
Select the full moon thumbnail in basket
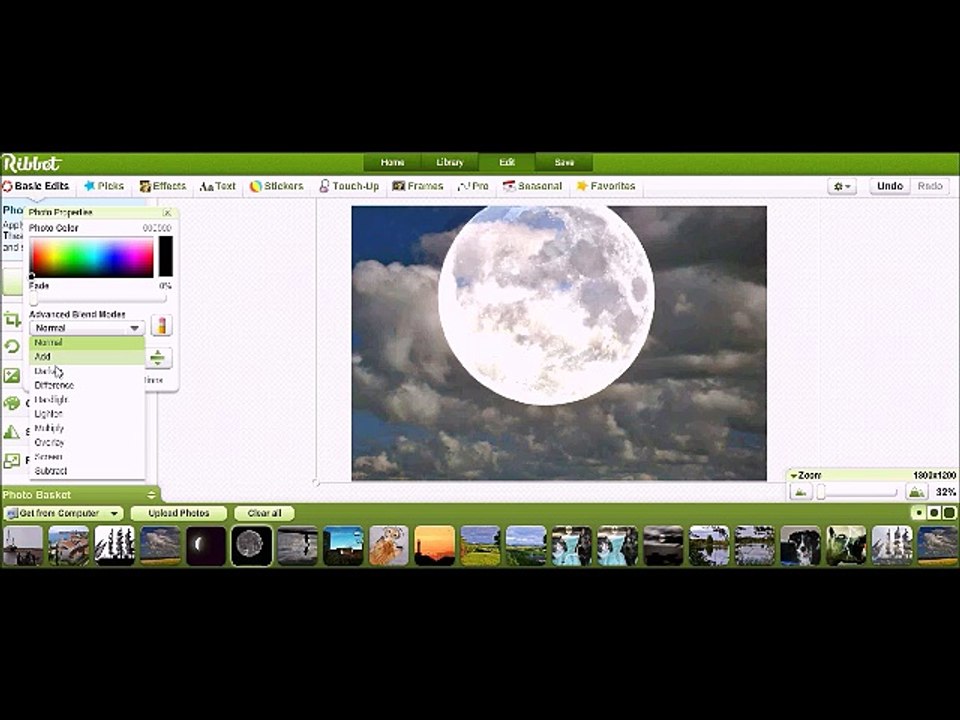pyautogui.click(x=251, y=545)
